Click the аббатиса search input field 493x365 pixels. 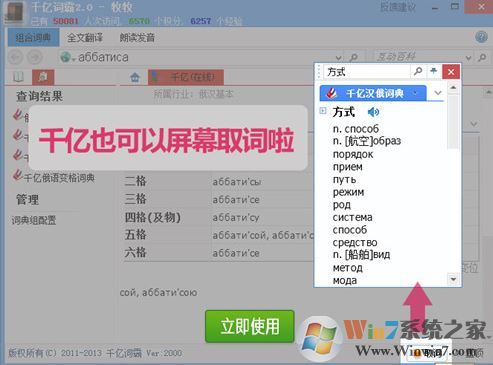click(x=200, y=57)
